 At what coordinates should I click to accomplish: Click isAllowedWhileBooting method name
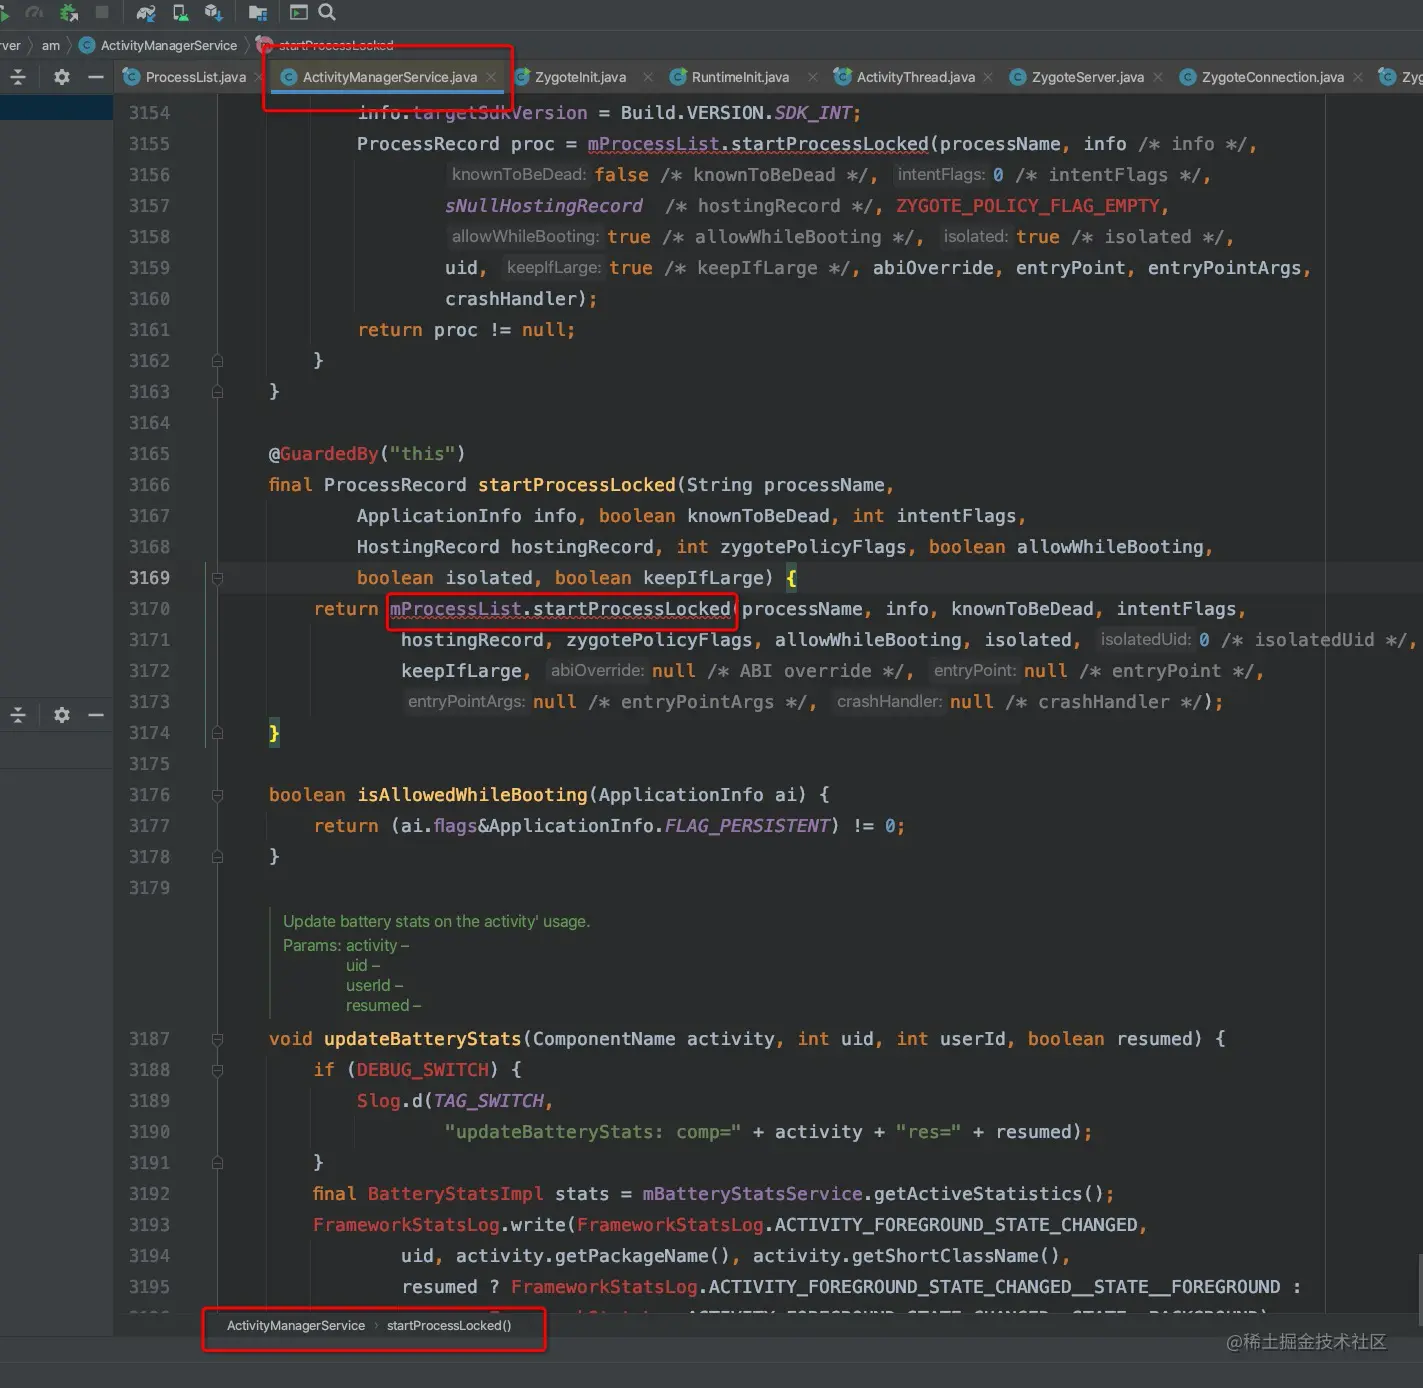[473, 795]
